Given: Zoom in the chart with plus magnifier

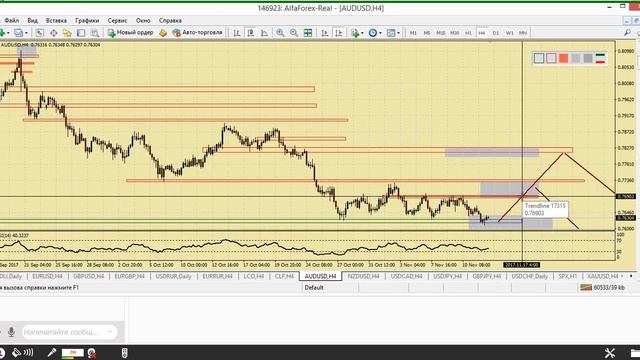Looking at the screenshot, I should (280, 33).
